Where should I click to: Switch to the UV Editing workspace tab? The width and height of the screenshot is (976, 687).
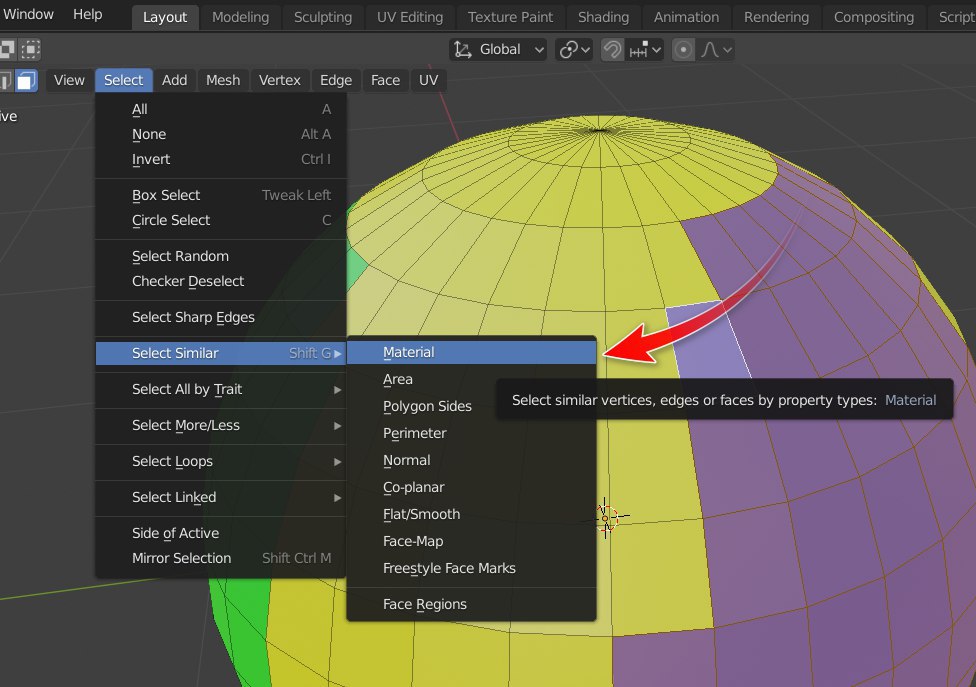tap(410, 17)
